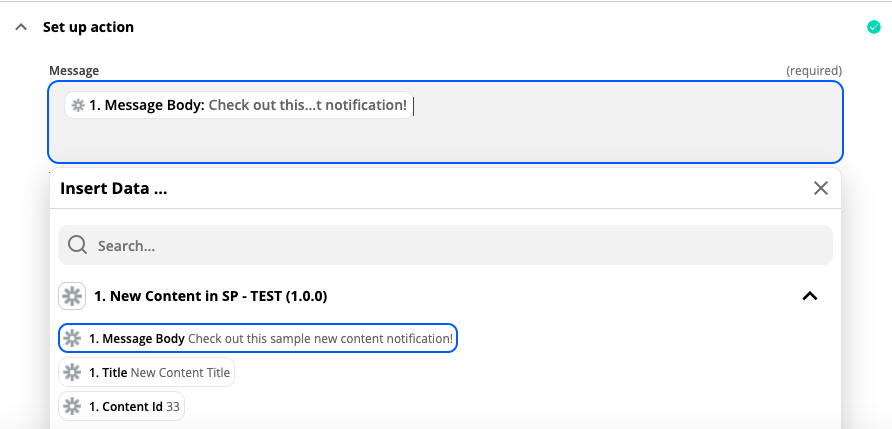Insert the Content Id 33 field
Image resolution: width=892 pixels, height=429 pixels.
(133, 406)
